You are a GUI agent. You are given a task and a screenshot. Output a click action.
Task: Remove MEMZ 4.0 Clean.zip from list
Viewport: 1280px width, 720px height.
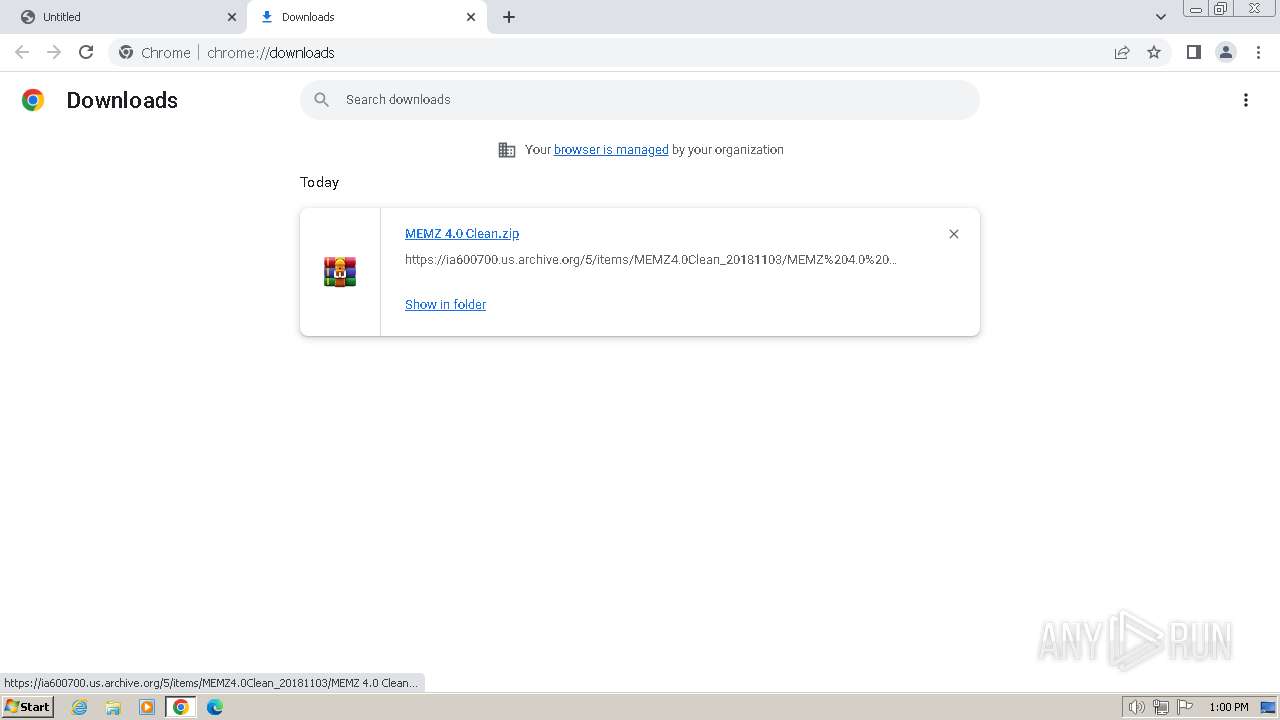coord(954,234)
